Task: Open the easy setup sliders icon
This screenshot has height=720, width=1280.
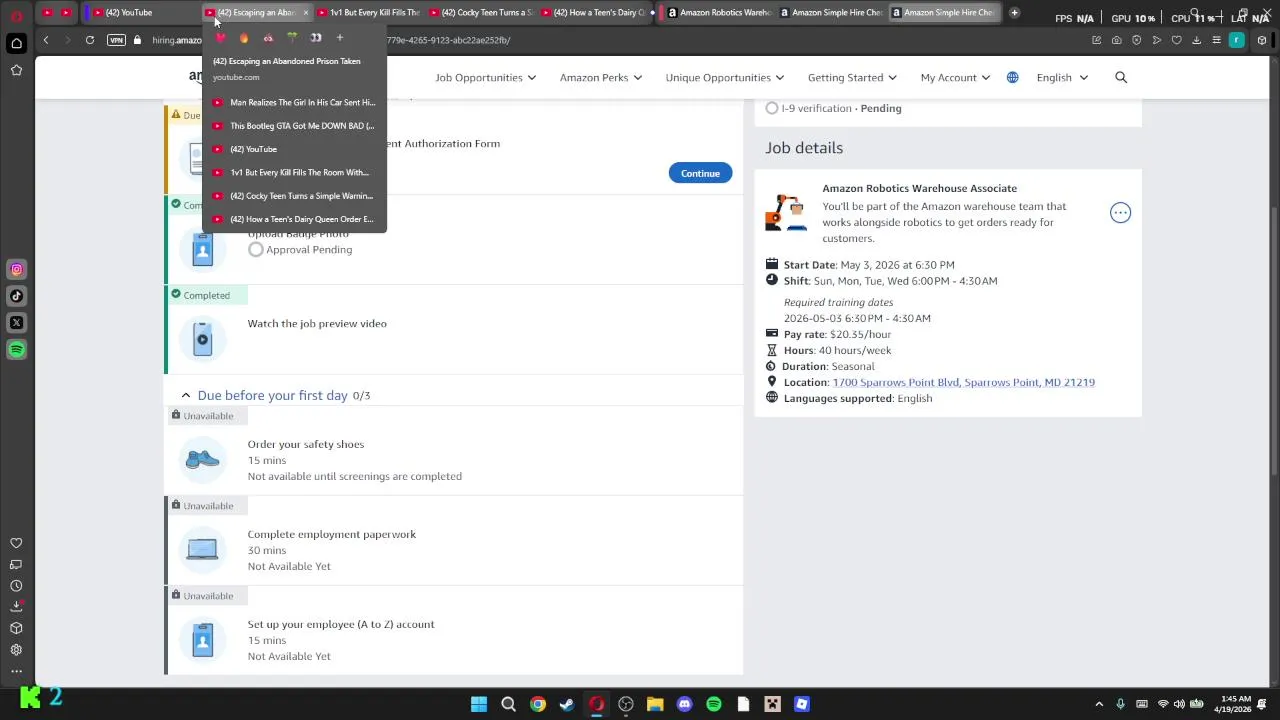Action: pyautogui.click(x=1216, y=40)
